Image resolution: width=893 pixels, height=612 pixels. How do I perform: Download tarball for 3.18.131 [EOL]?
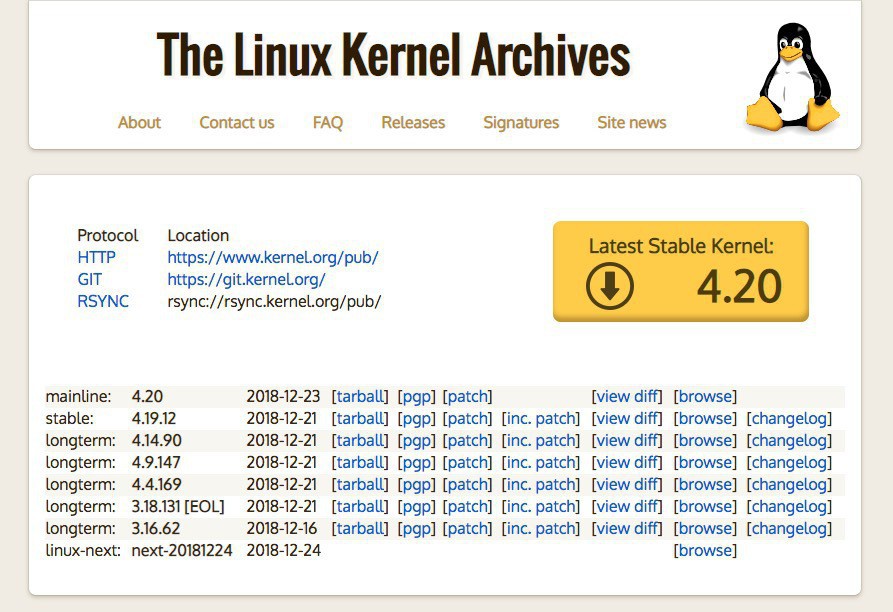coord(360,507)
